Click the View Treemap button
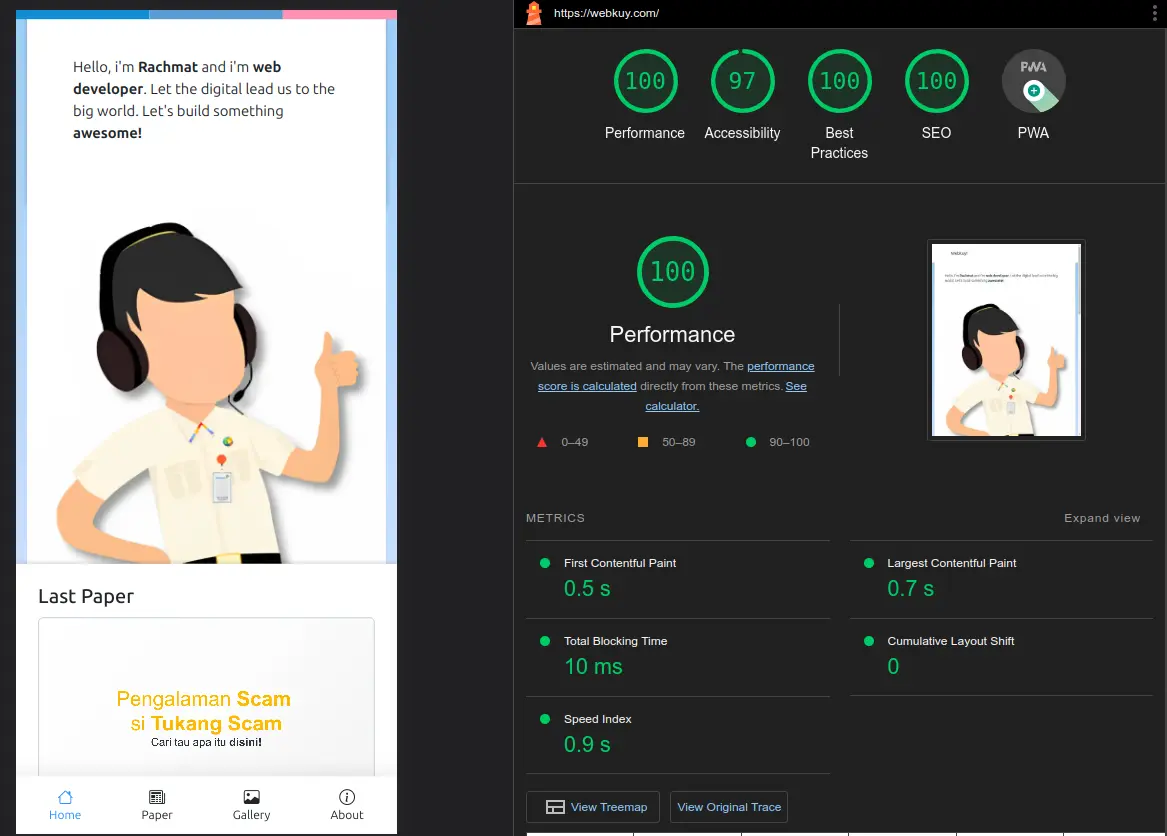 [x=596, y=807]
